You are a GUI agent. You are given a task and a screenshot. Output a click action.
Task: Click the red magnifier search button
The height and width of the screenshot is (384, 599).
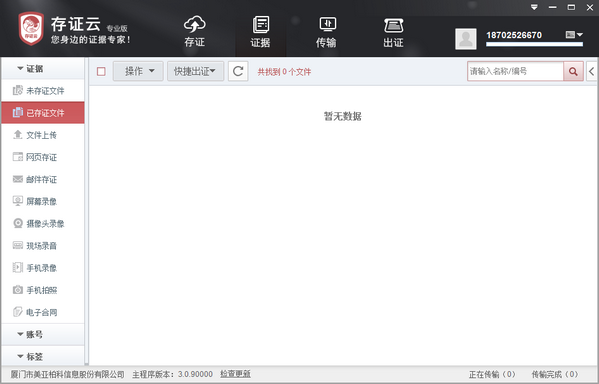[573, 71]
